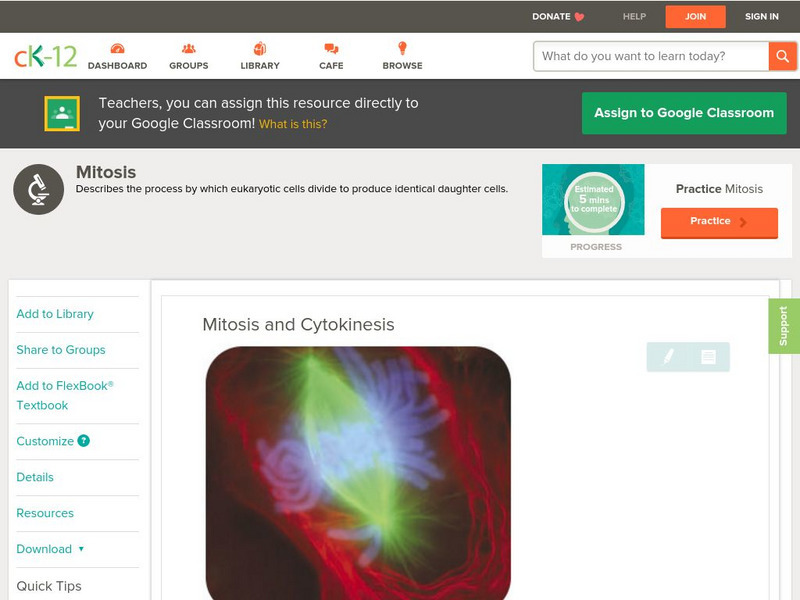The height and width of the screenshot is (600, 800).
Task: Select the highlighter pen tool icon
Action: [668, 357]
